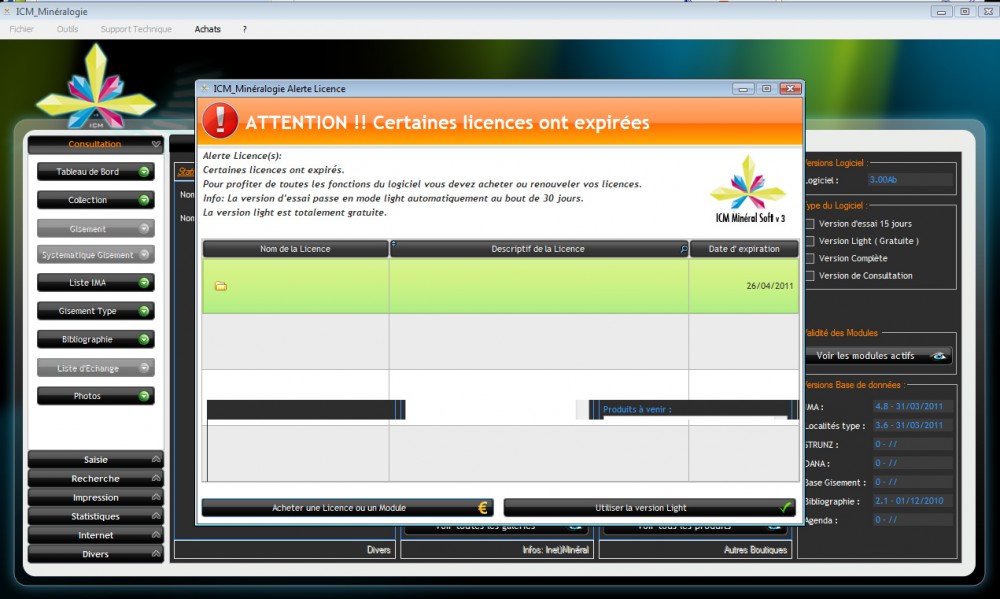Expand the Impression section
The image size is (1000, 599).
[x=96, y=498]
